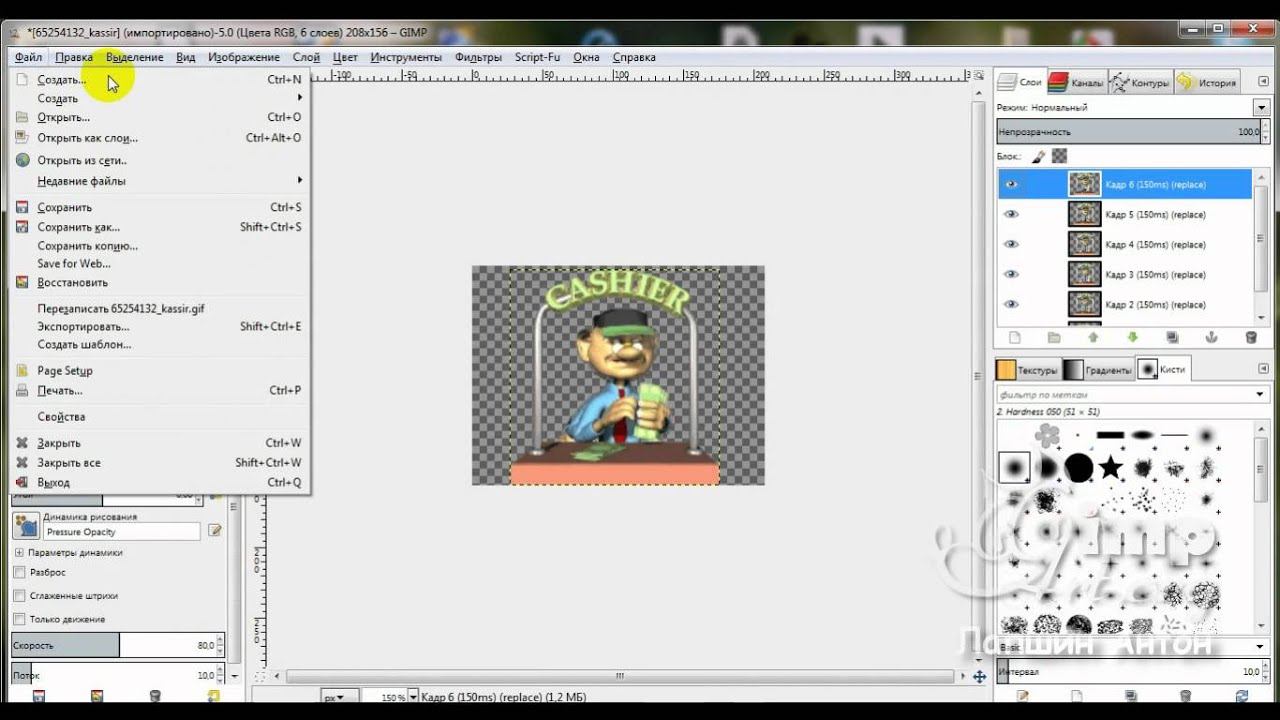This screenshot has height=720, width=1280.
Task: Switch to the Контуры tab
Action: (1140, 83)
